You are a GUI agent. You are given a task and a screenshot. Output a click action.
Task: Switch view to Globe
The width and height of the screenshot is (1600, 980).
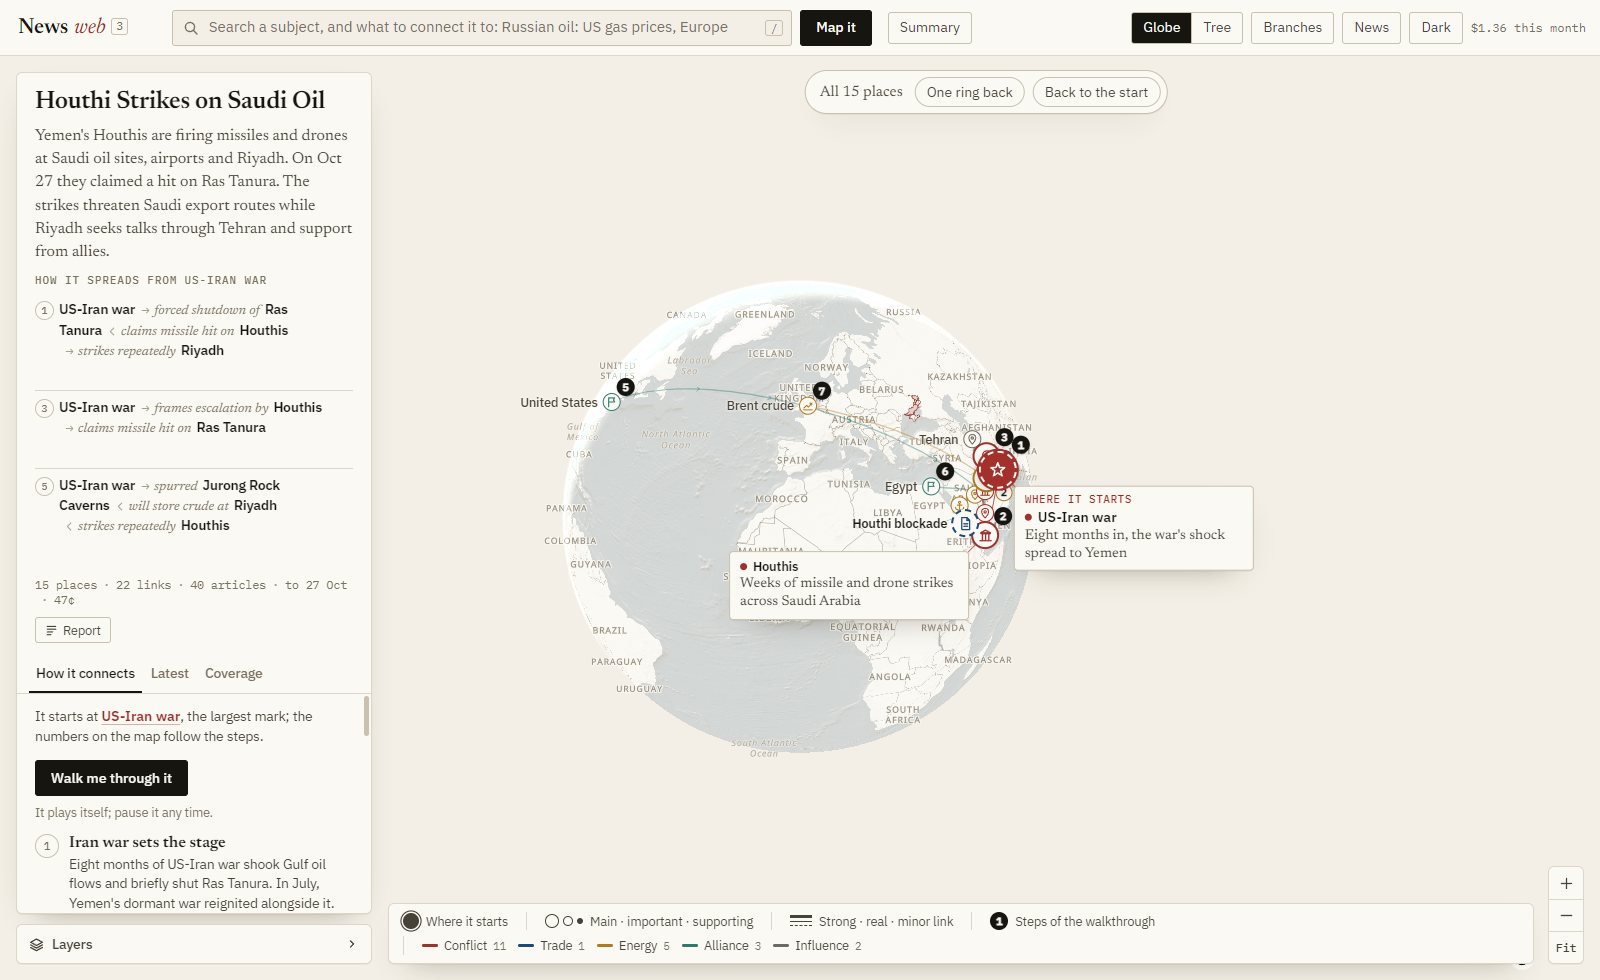(x=1161, y=28)
